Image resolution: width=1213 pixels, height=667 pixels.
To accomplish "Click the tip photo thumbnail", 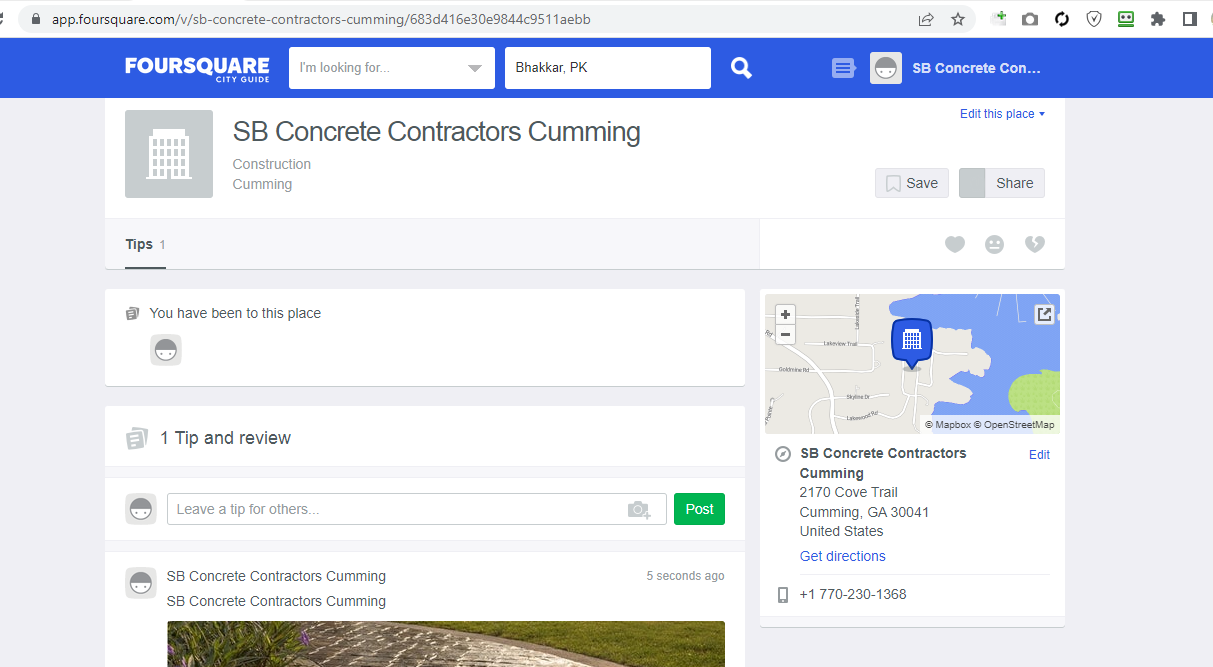I will point(446,644).
